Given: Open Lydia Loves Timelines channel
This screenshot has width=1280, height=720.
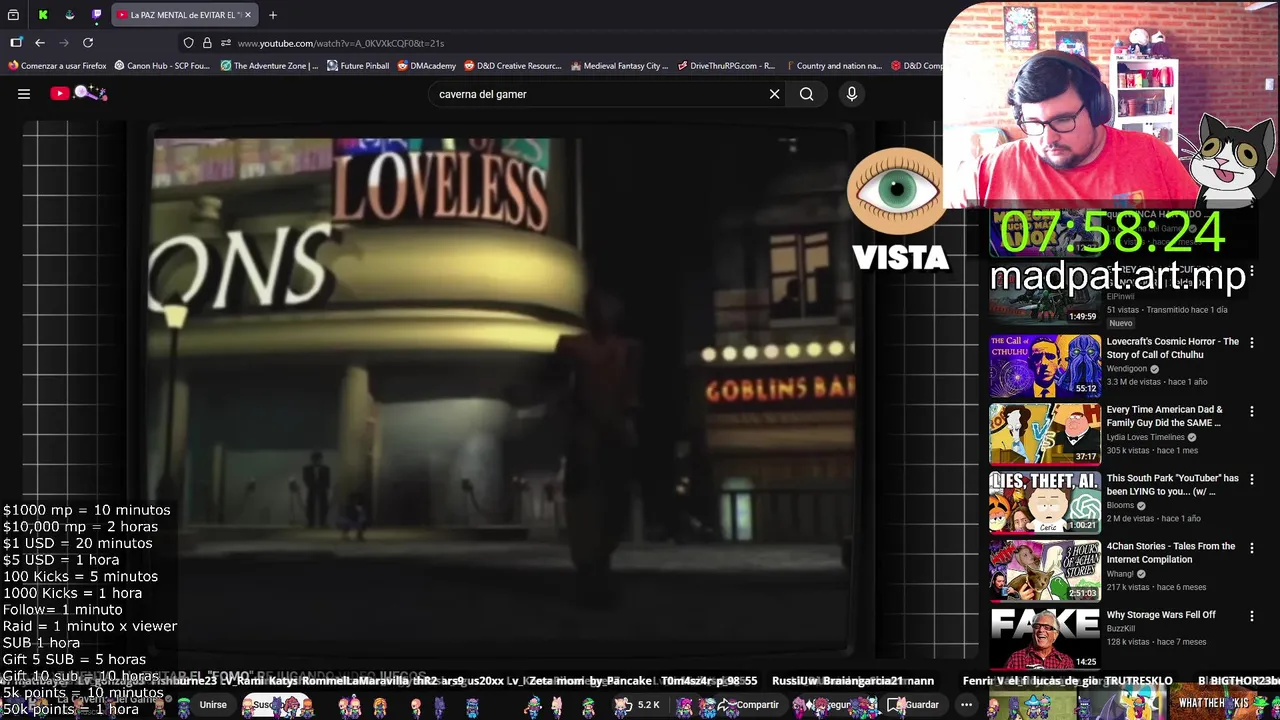Looking at the screenshot, I should coord(1145,437).
